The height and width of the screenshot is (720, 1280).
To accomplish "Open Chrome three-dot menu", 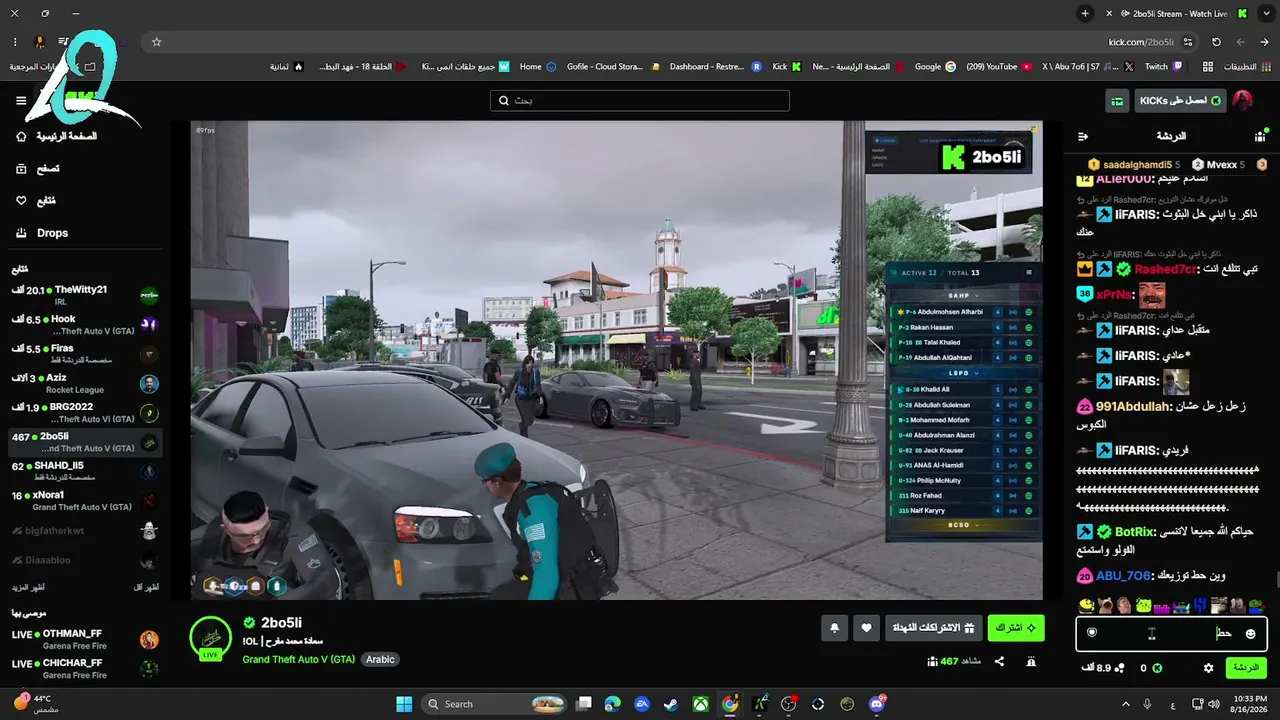I will click(x=15, y=42).
